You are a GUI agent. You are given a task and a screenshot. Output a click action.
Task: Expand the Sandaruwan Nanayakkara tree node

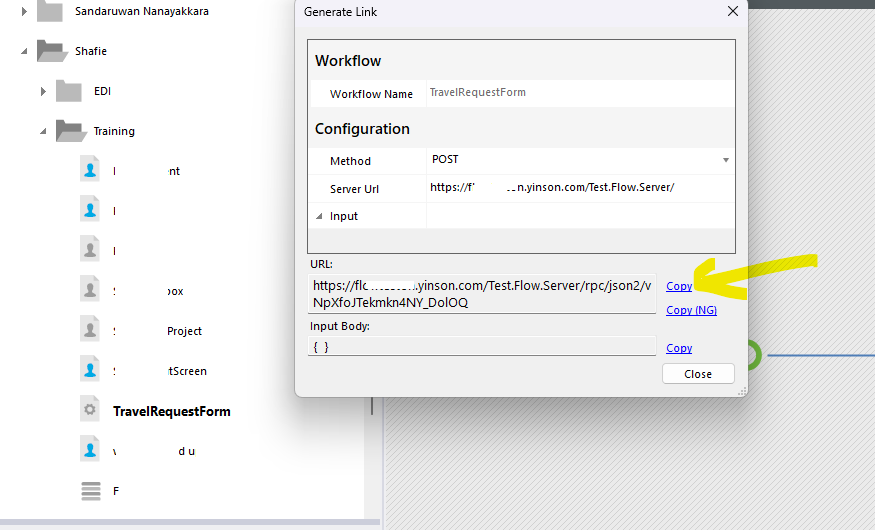click(x=24, y=12)
